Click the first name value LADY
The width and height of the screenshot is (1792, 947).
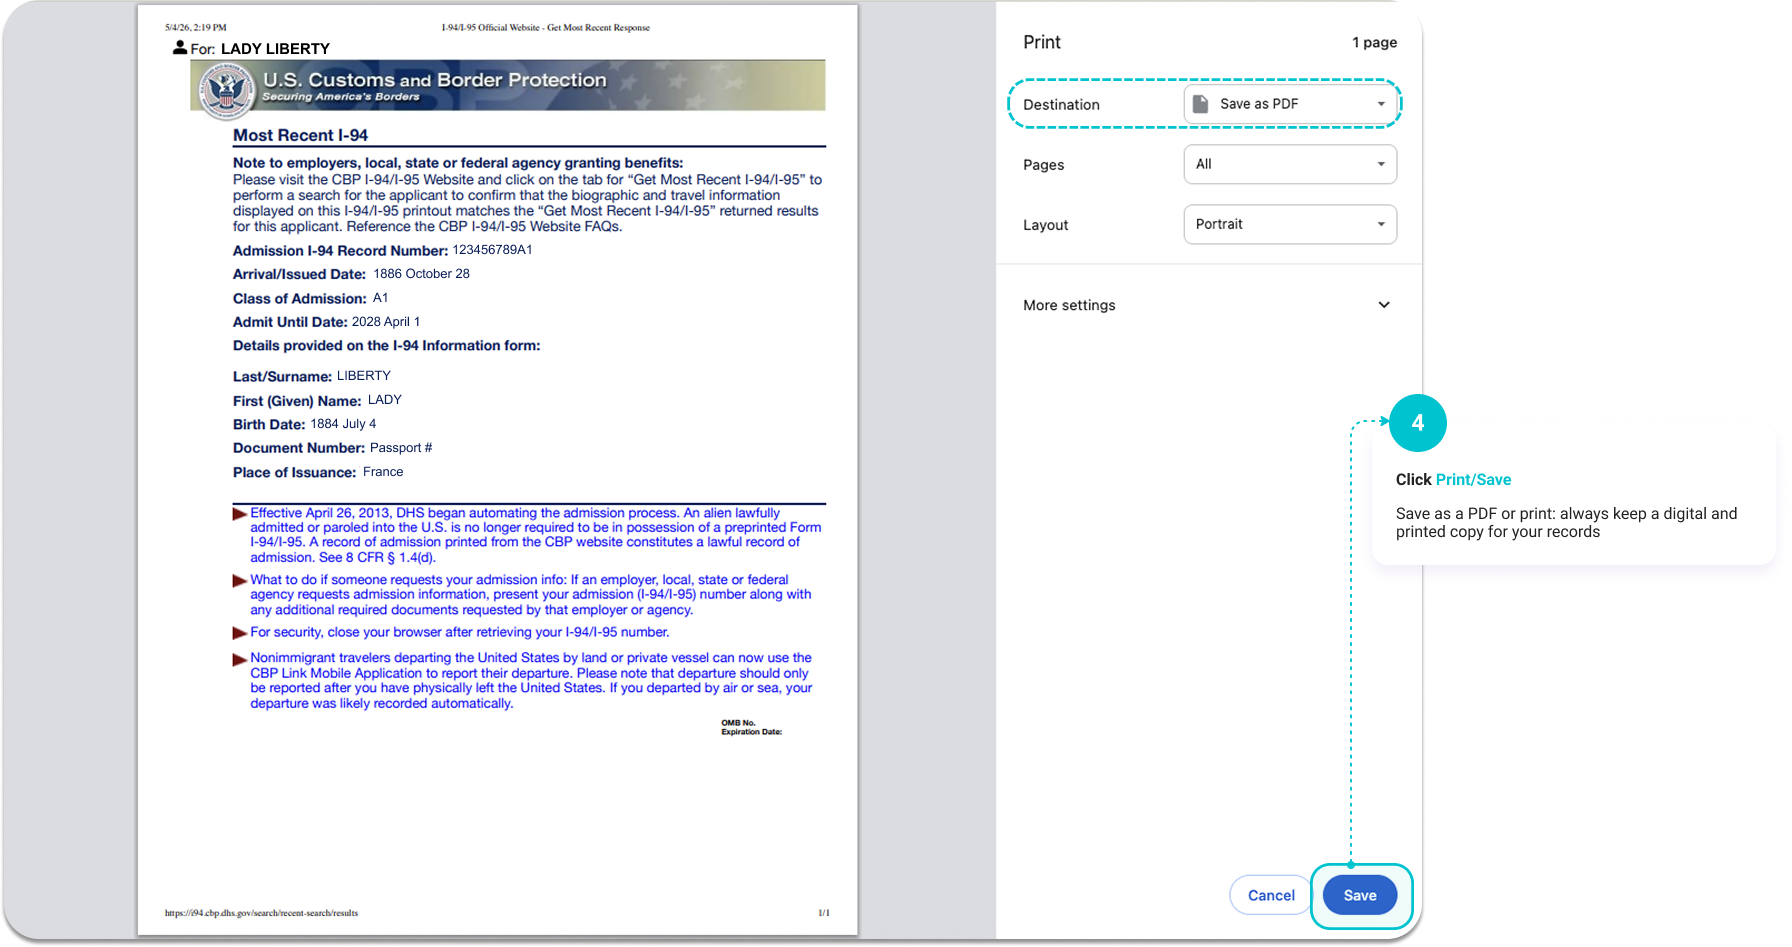[x=385, y=400]
